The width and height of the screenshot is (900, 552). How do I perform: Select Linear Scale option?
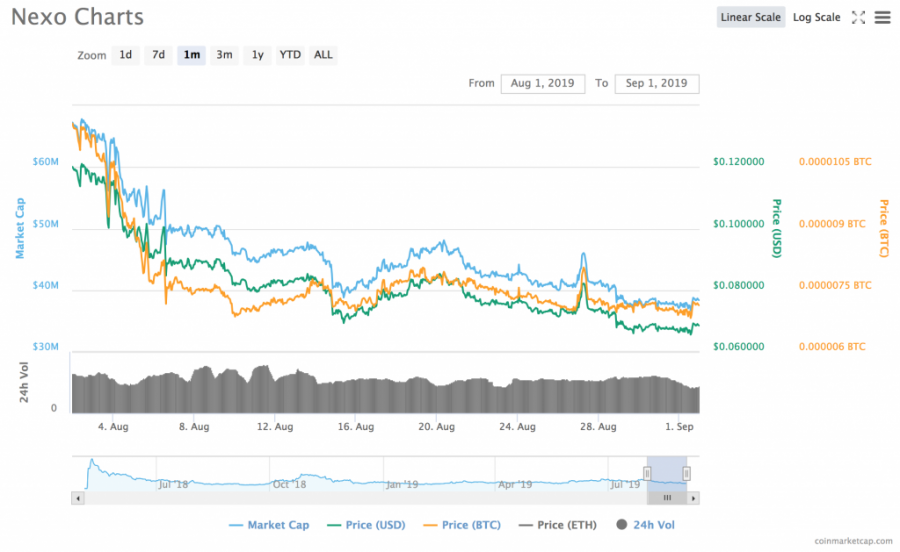point(750,17)
